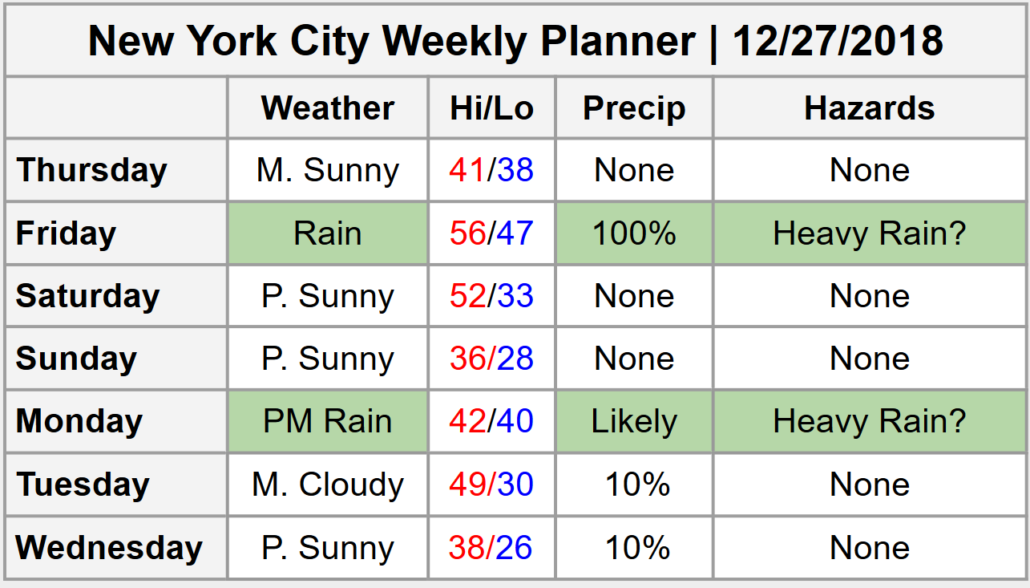1030x588 pixels.
Task: Click the Tuesday row label
Action: click(x=83, y=485)
